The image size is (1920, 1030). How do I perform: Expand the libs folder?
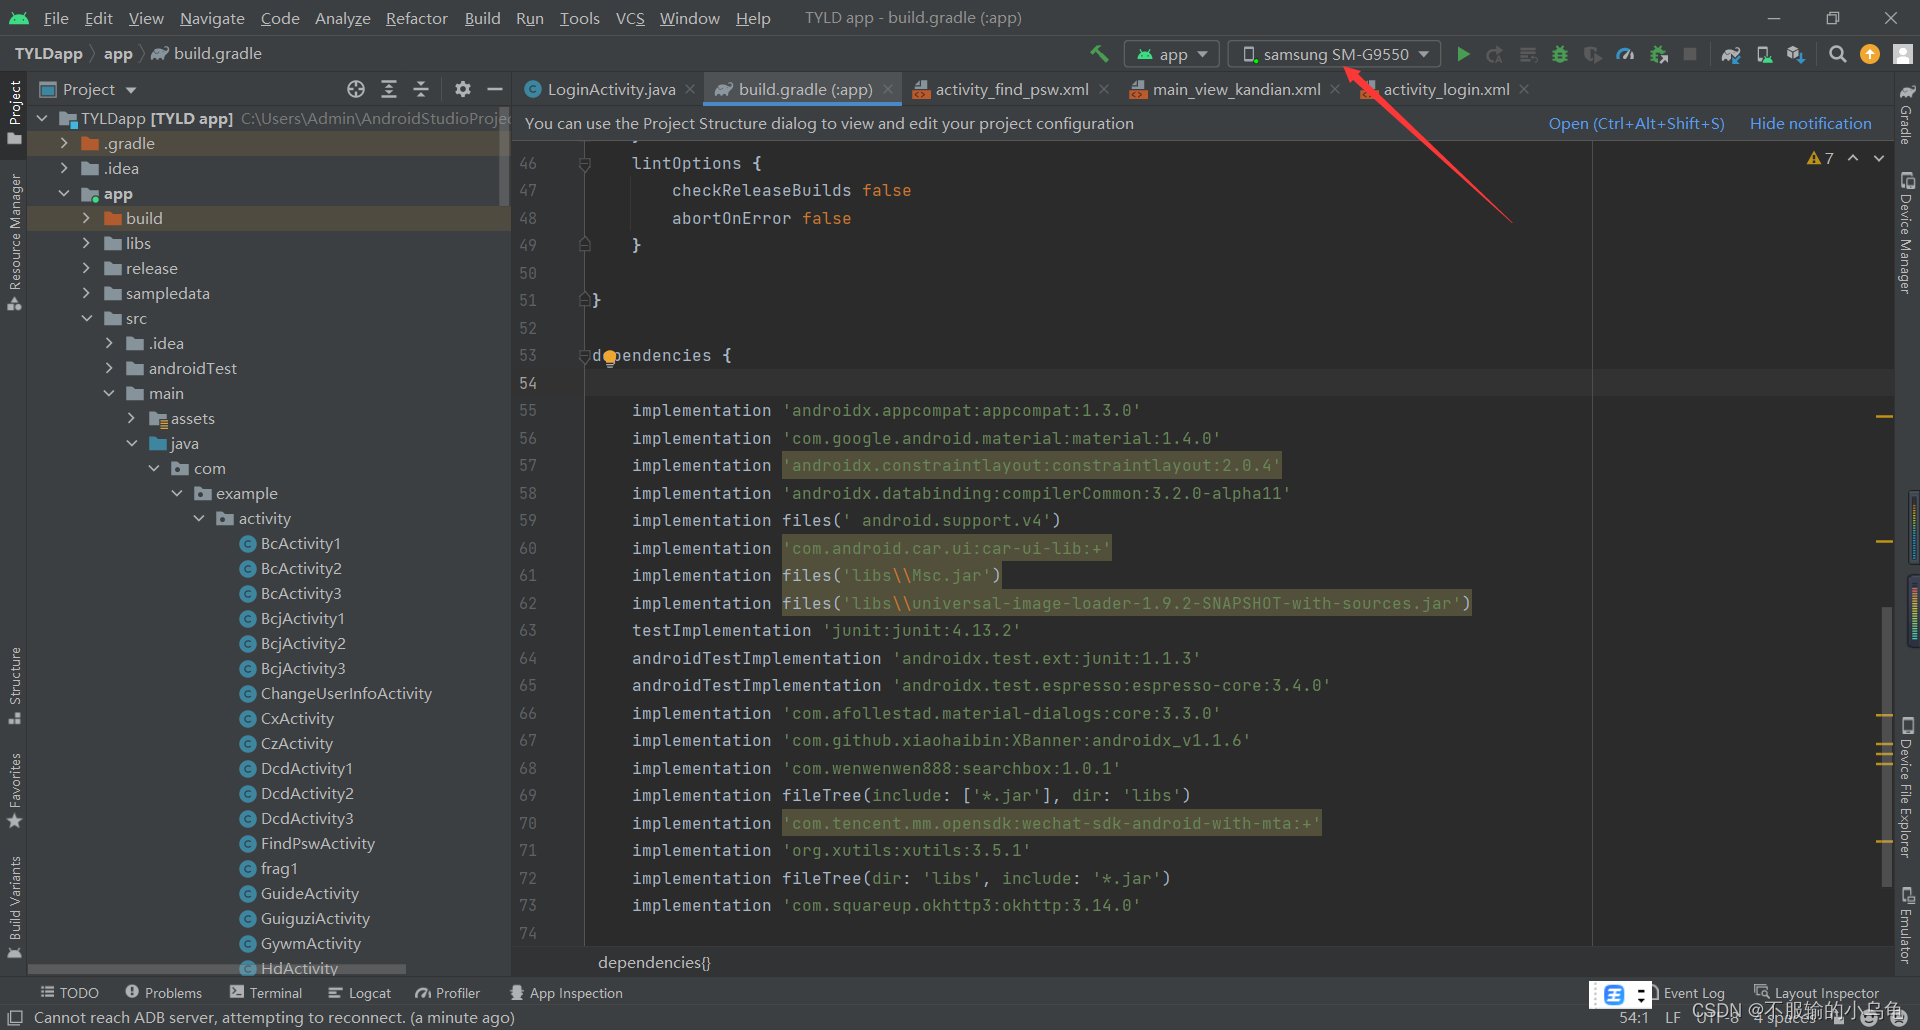tap(86, 243)
